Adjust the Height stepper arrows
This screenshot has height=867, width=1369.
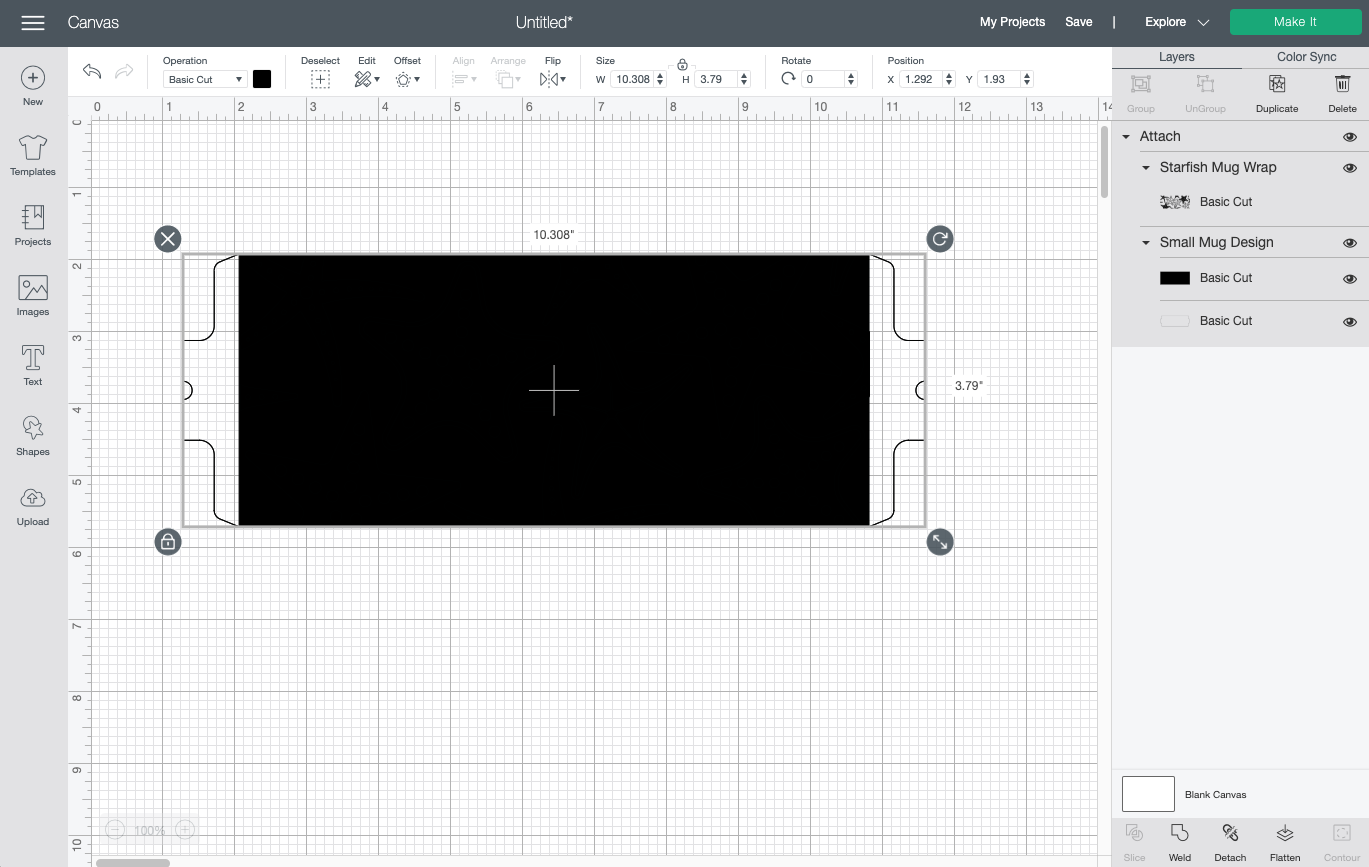coord(744,79)
